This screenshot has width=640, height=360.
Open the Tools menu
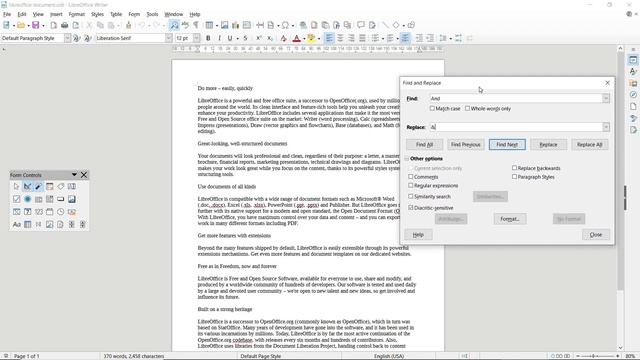click(x=152, y=14)
